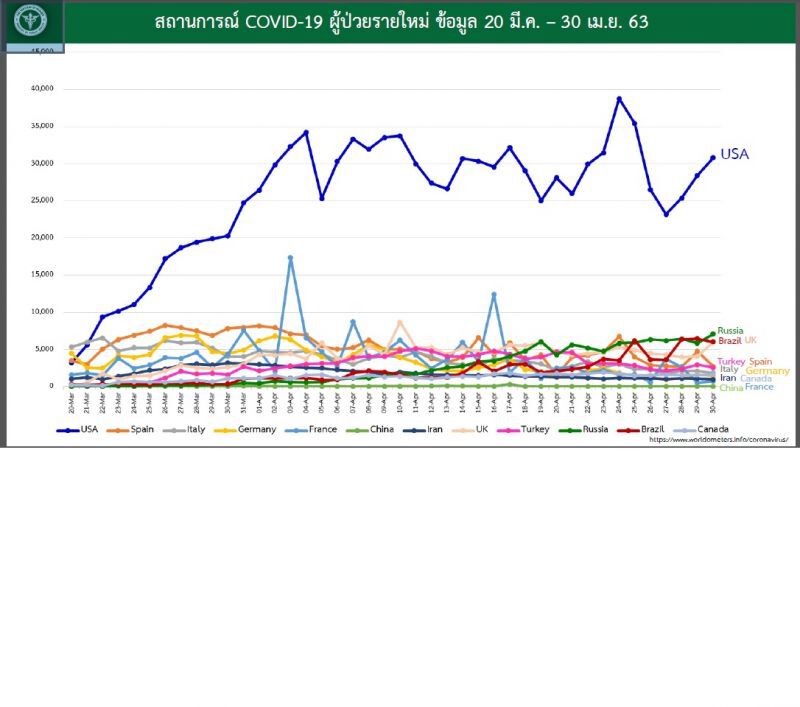Viewport: 800px width, 707px height.
Task: Click the pink Turkey legend line marker
Action: [x=508, y=431]
